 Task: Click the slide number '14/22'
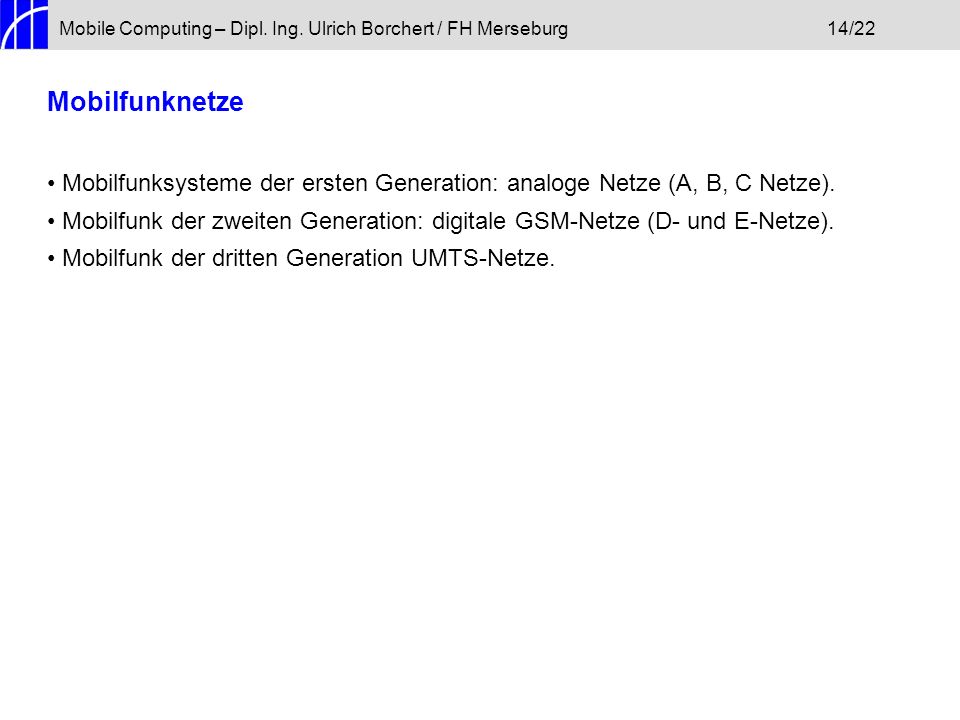pyautogui.click(x=851, y=28)
